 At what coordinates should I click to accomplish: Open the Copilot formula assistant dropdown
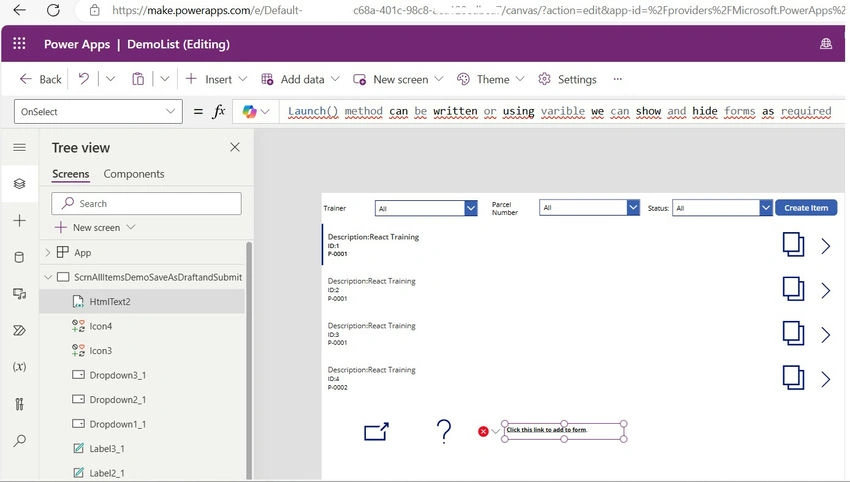(255, 112)
